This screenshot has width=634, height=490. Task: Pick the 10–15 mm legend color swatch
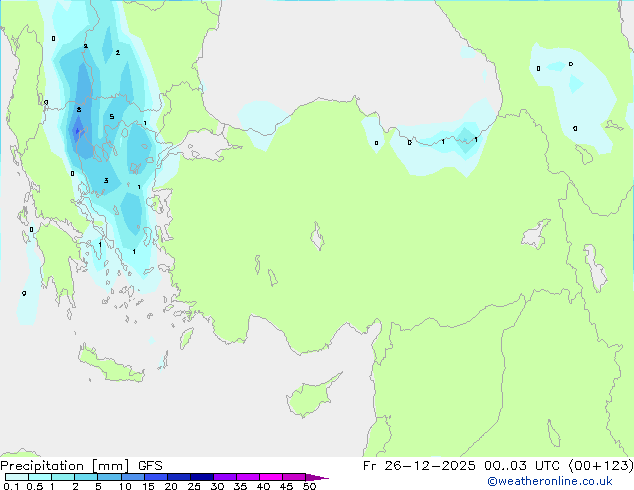click(x=132, y=477)
